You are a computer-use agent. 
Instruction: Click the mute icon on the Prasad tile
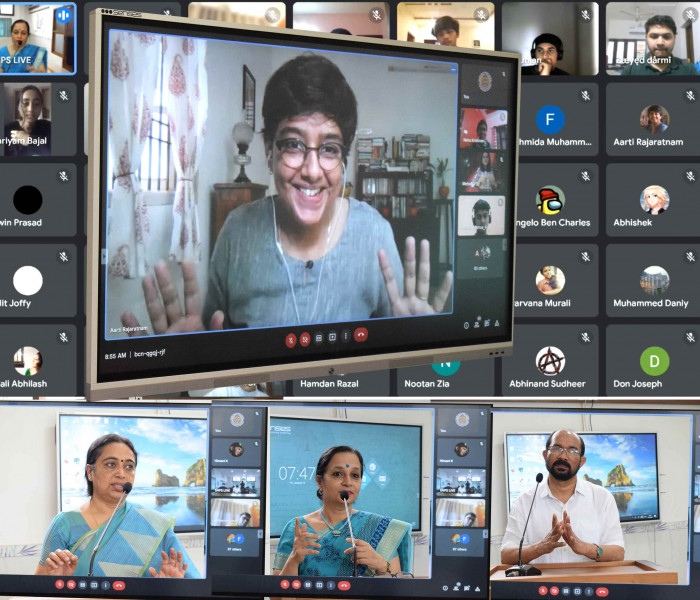[x=64, y=176]
